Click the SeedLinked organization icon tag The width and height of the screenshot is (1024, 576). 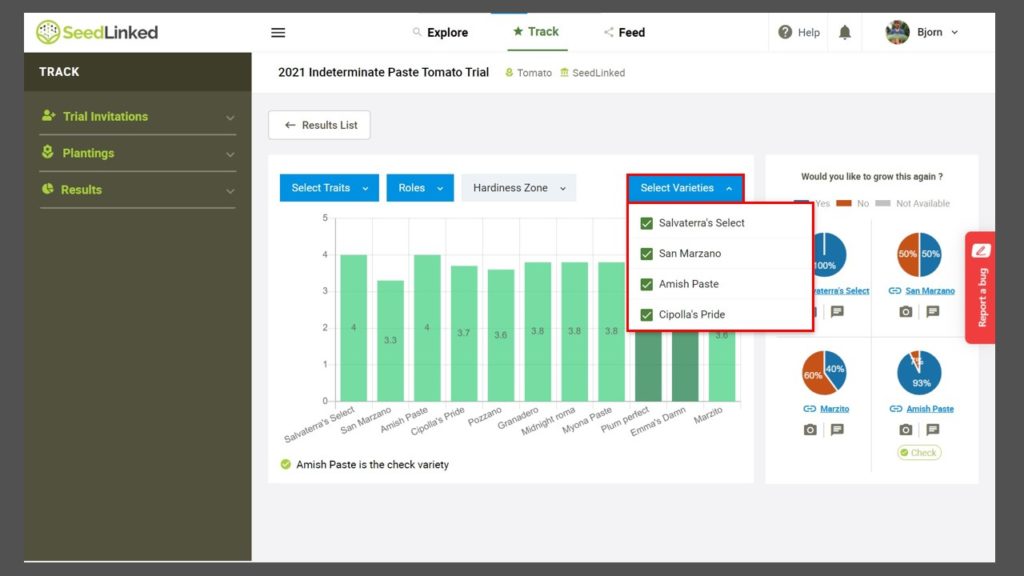tap(564, 72)
